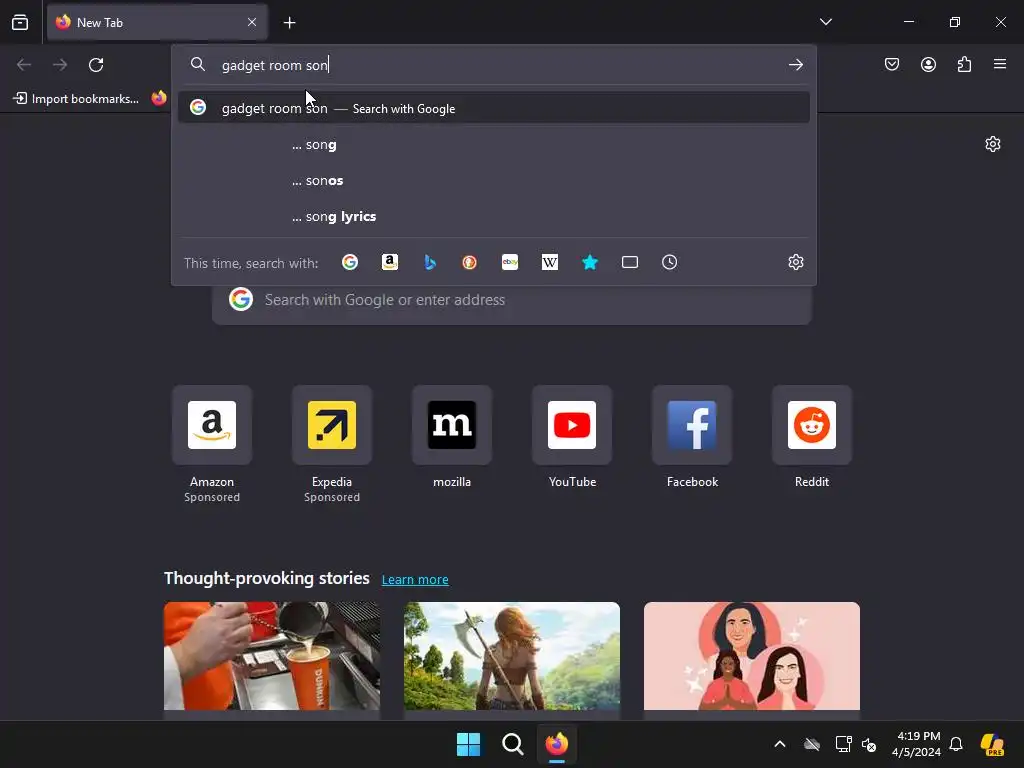Click into the address bar text 'gadget room son'
Viewport: 1024px width, 768px height.
click(x=274, y=65)
